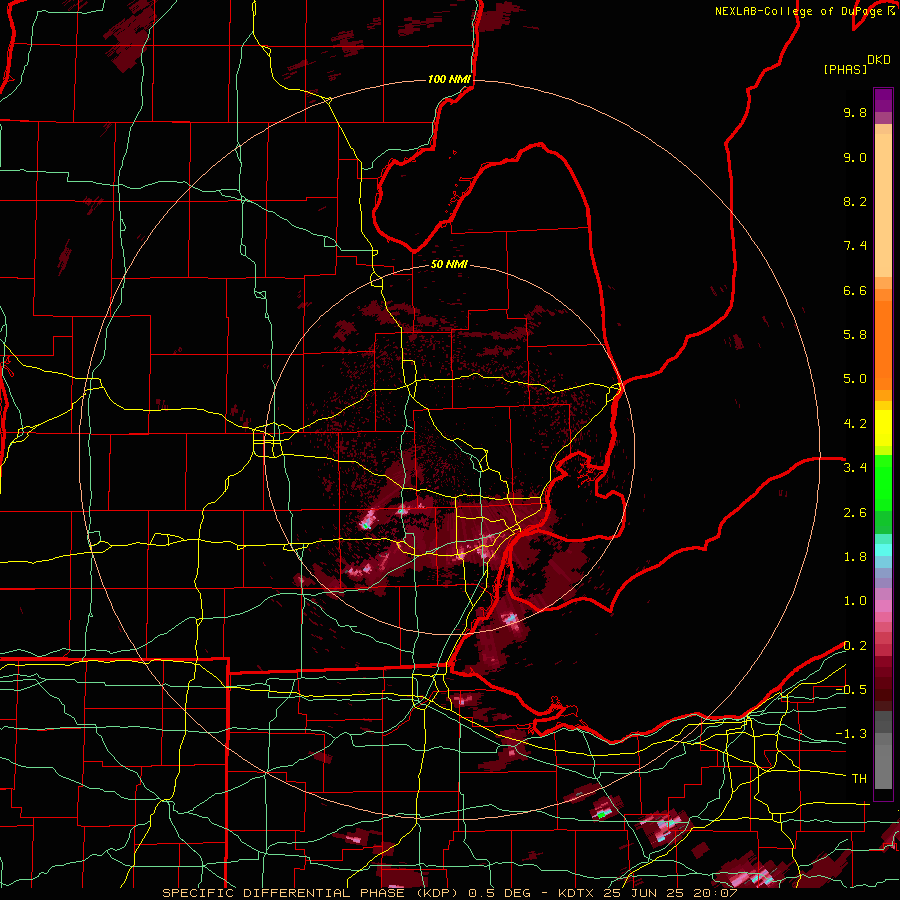Screen dimensions: 900x900
Task: Click the 100 NMI range ring label
Action: tap(449, 79)
